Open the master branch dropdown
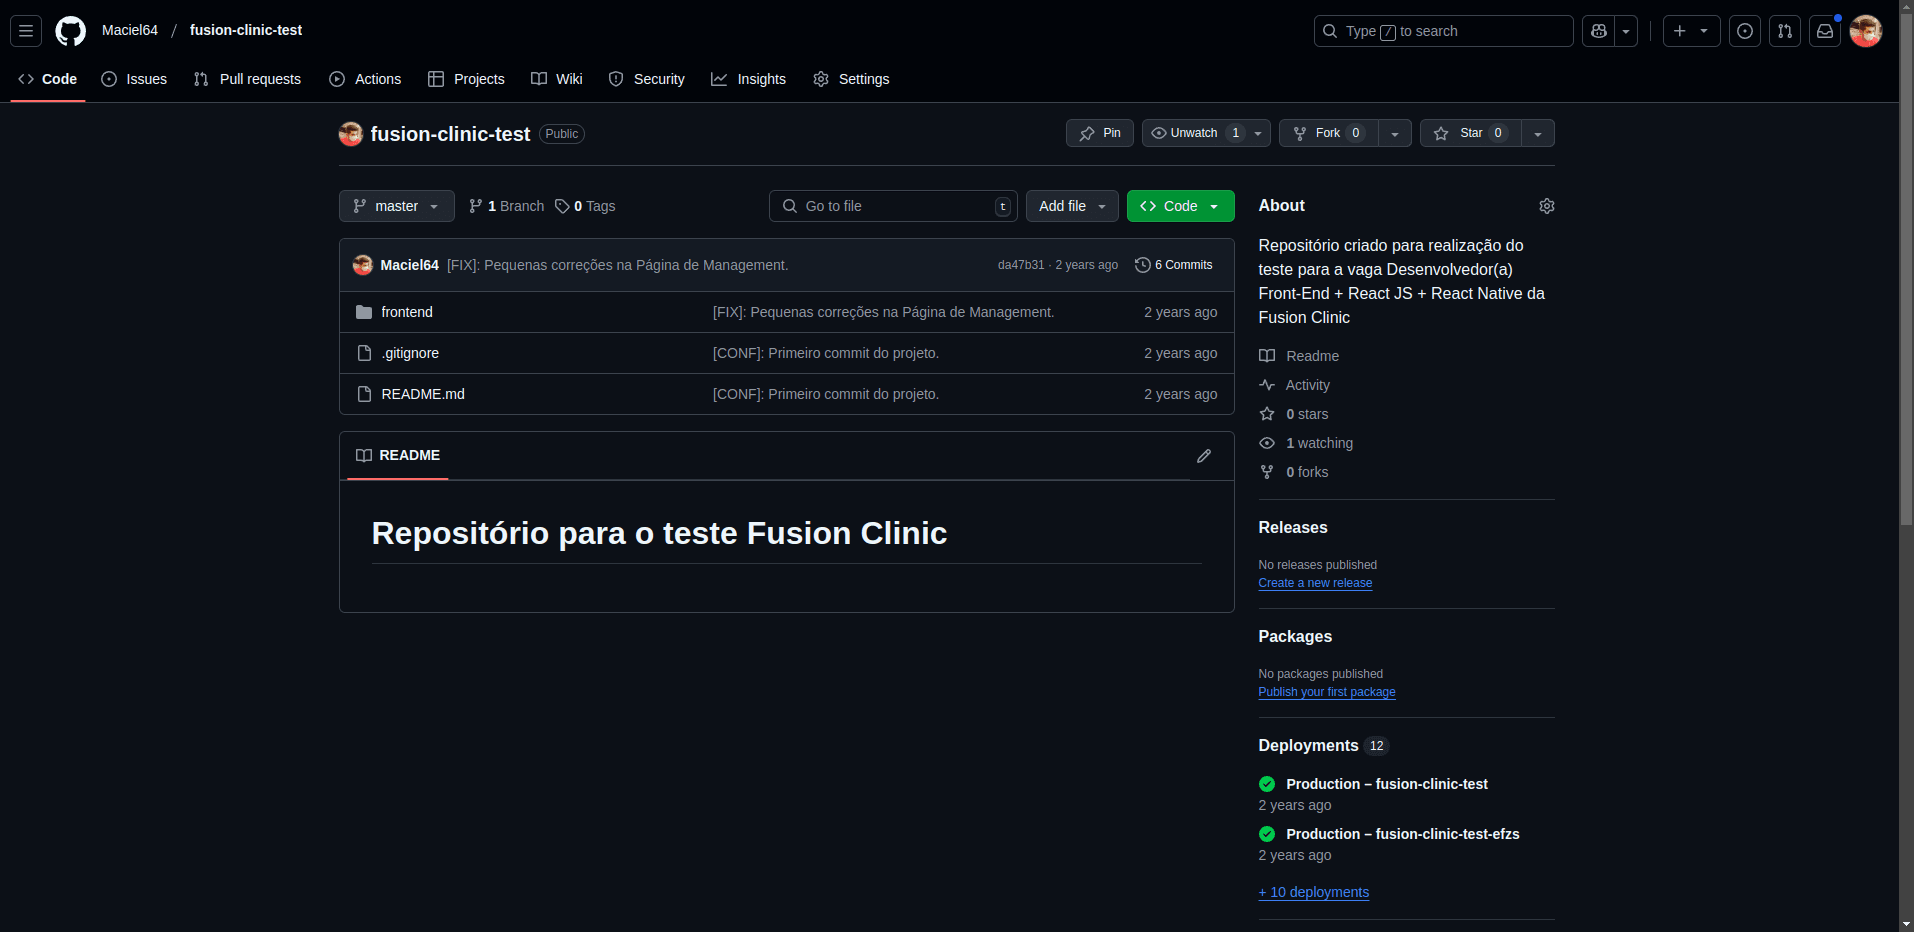The image size is (1914, 932). 397,206
